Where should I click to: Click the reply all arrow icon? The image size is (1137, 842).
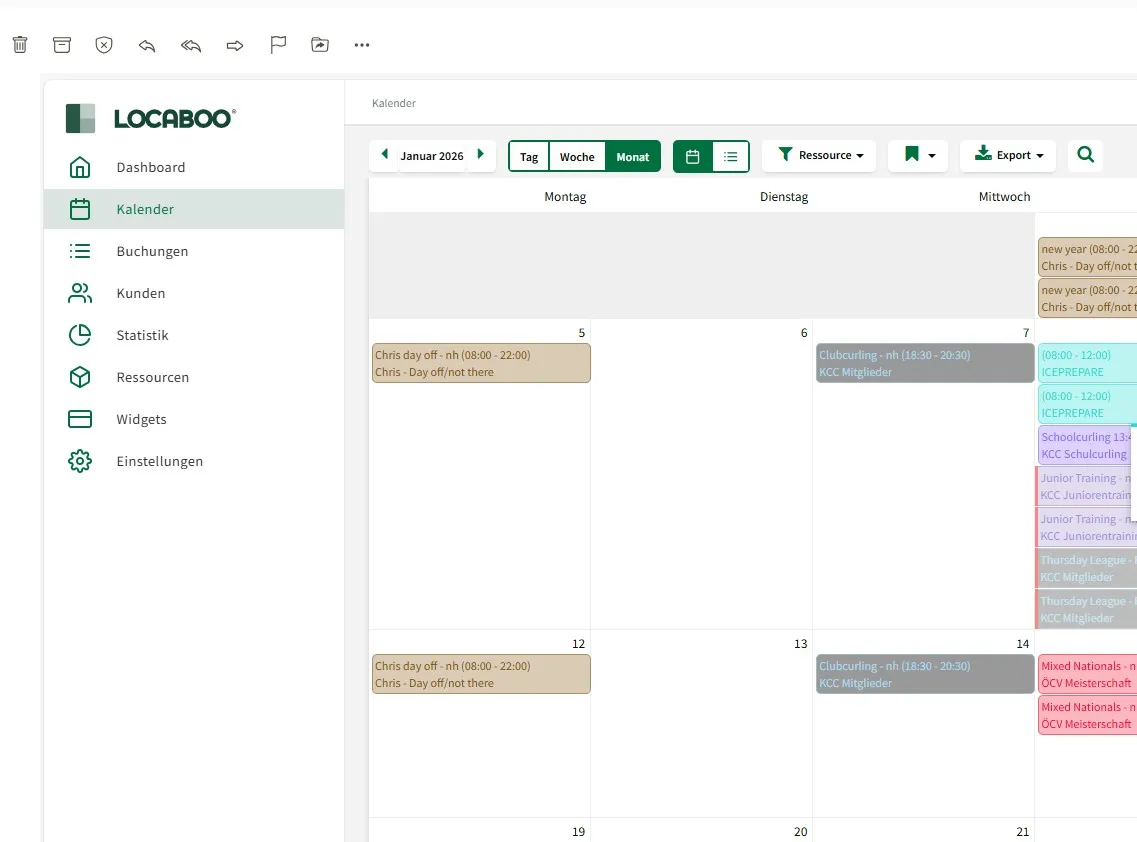coord(191,45)
